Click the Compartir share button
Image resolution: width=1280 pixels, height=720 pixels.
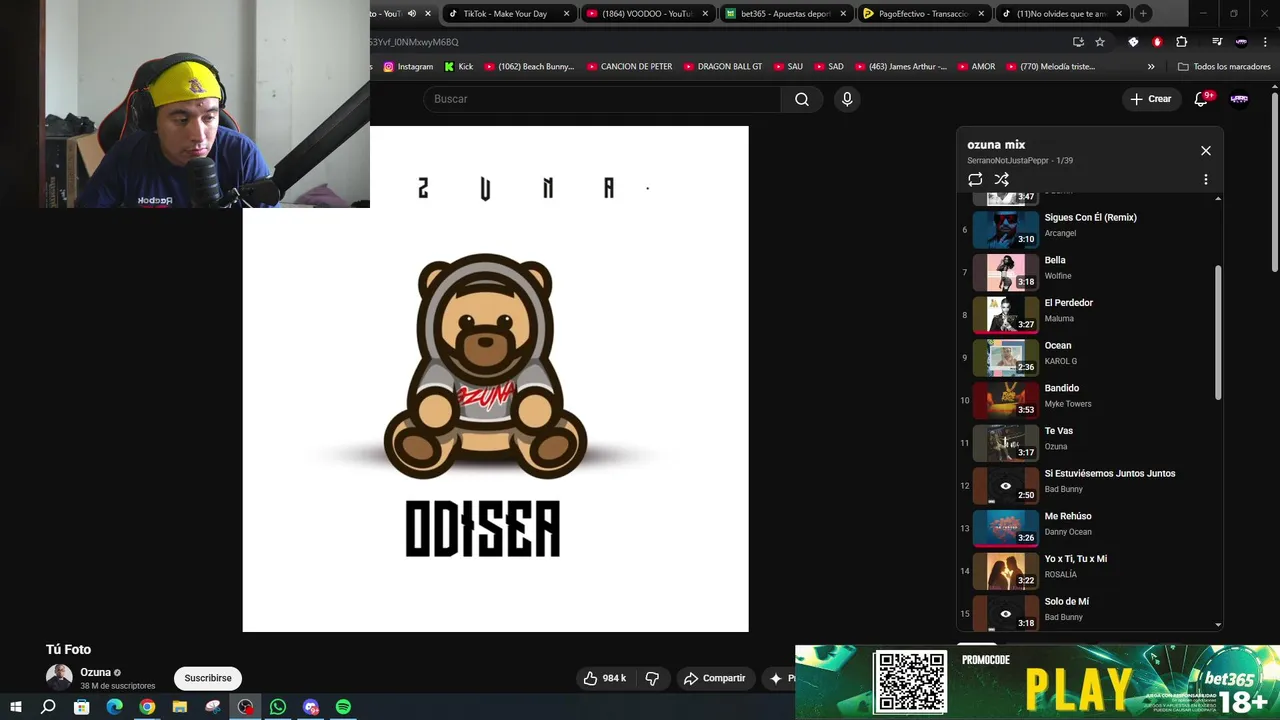[x=714, y=678]
